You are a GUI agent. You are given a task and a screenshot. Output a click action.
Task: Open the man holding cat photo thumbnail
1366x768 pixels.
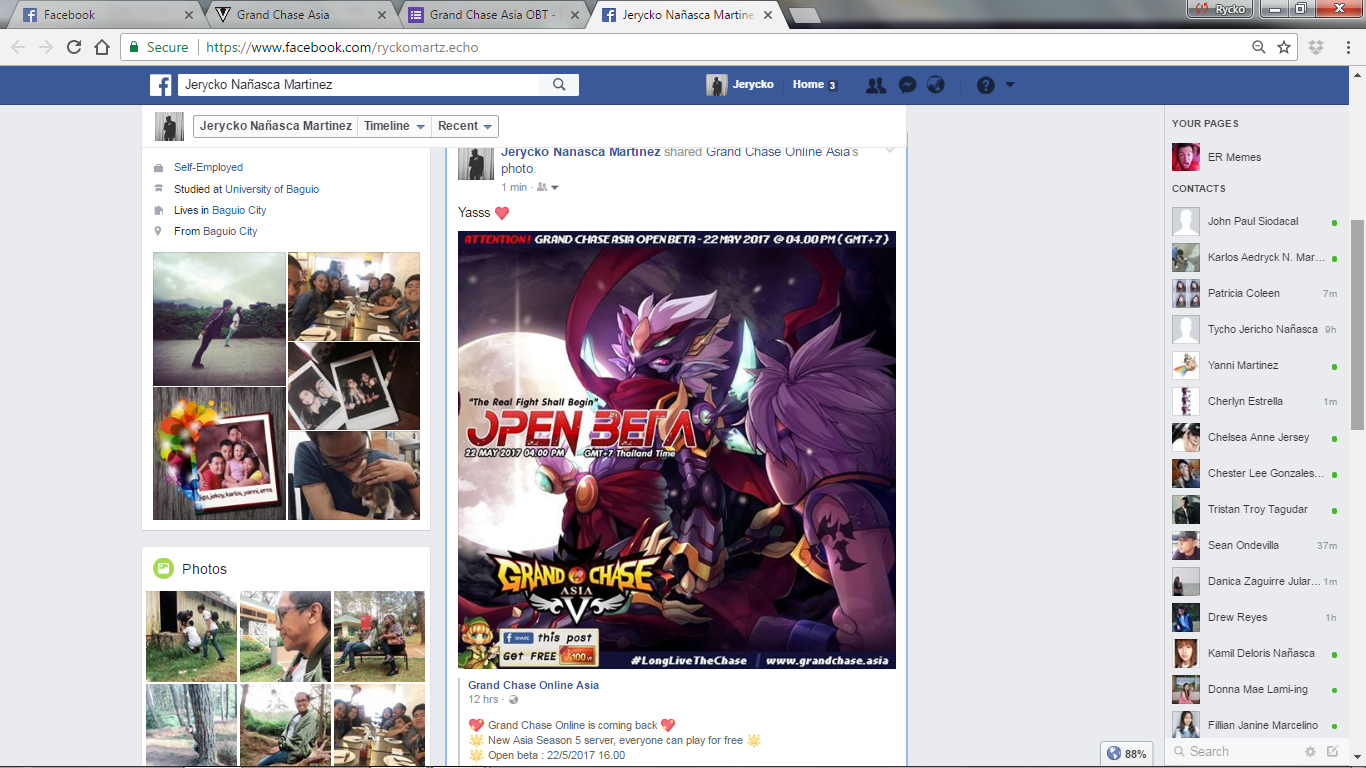[x=354, y=475]
